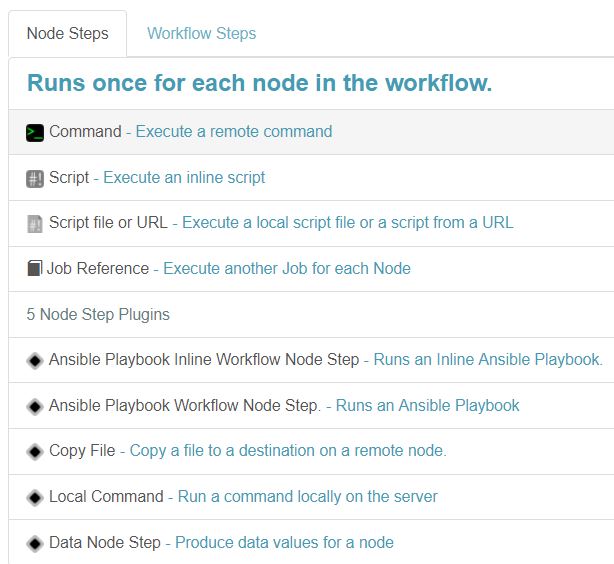Screen dimensions: 614x564
Task: Choose 'Execute an inline script' link
Action: 184,178
